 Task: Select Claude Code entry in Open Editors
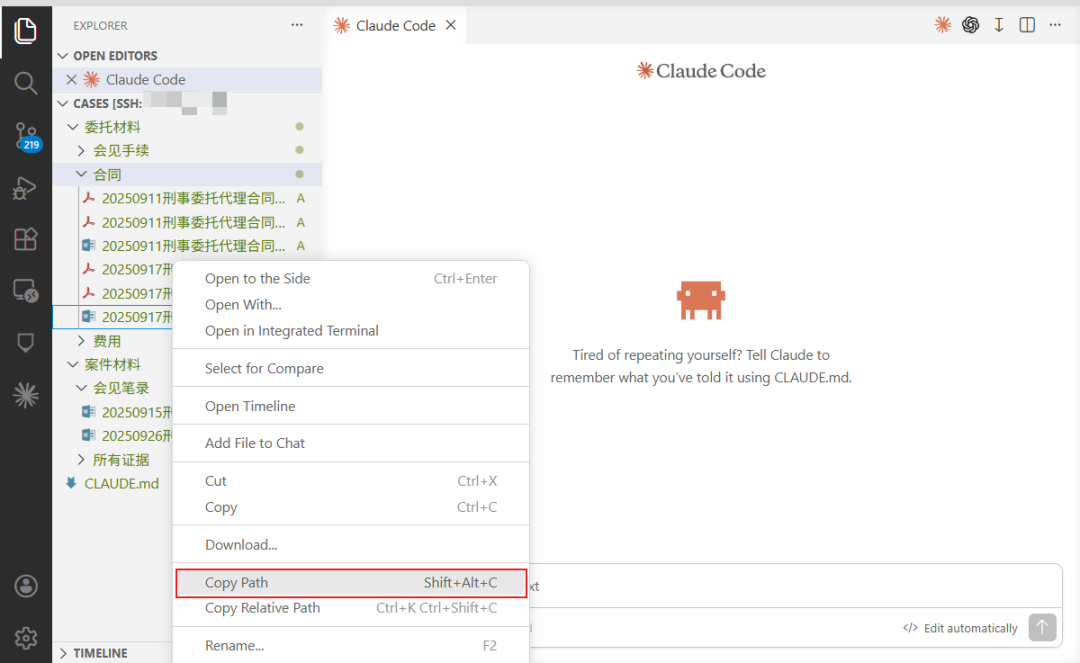[x=187, y=80]
